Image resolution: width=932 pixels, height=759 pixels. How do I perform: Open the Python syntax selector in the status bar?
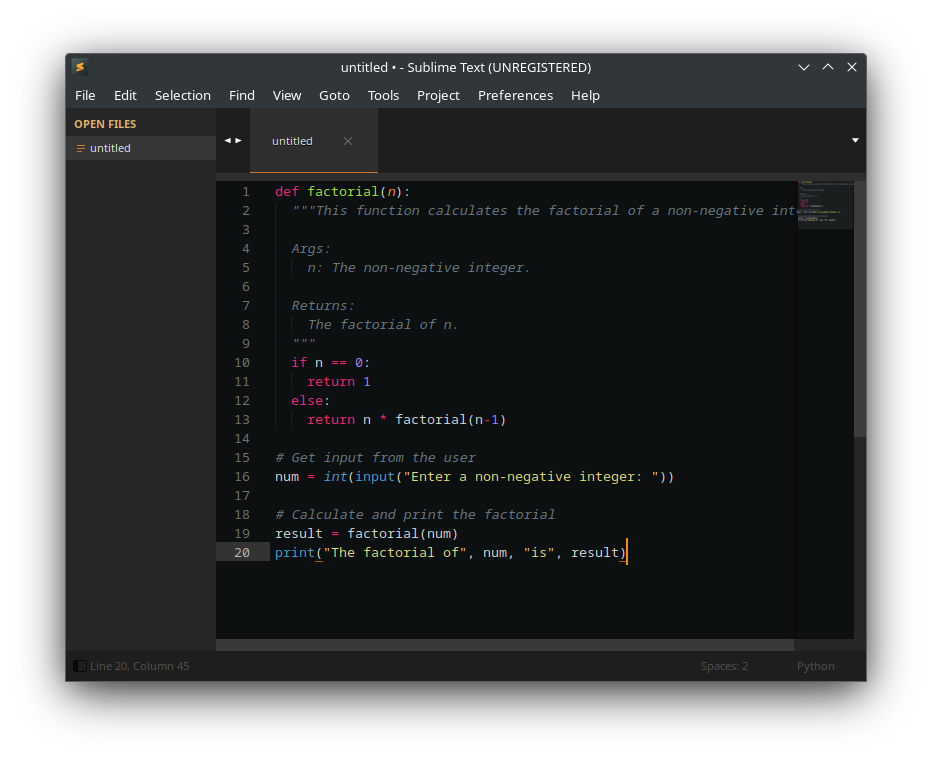coord(815,665)
